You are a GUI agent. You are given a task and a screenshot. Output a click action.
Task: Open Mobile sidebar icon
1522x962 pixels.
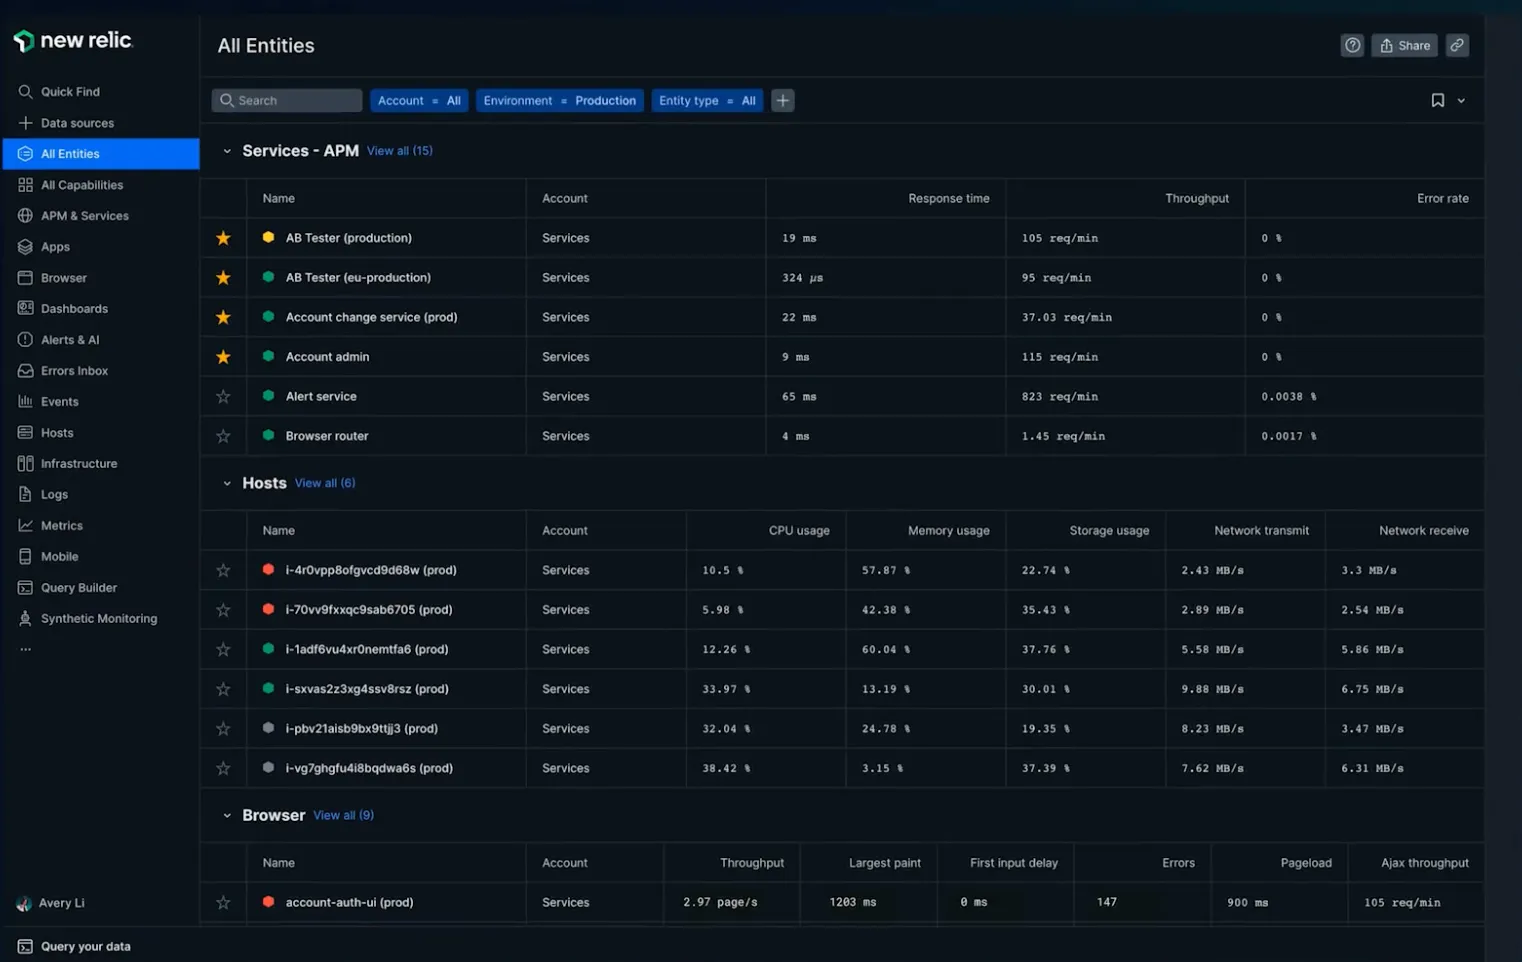(25, 556)
